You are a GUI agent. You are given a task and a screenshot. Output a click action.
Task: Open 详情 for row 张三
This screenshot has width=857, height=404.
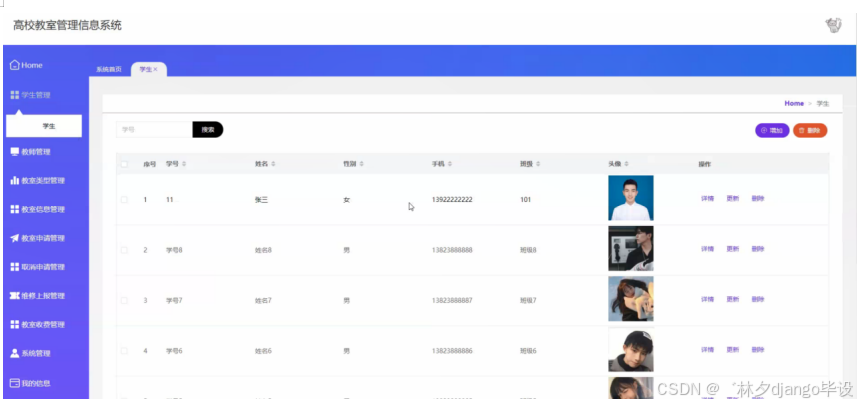click(707, 198)
